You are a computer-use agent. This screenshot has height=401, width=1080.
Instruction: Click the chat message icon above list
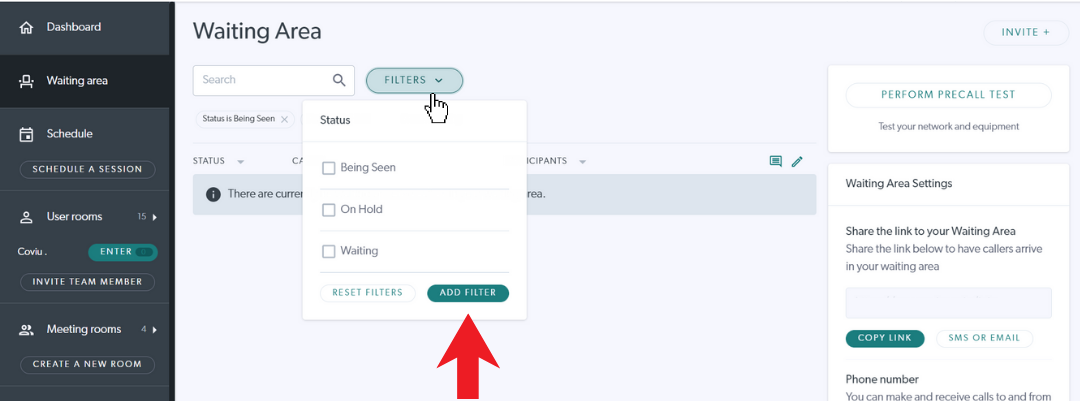(x=776, y=161)
